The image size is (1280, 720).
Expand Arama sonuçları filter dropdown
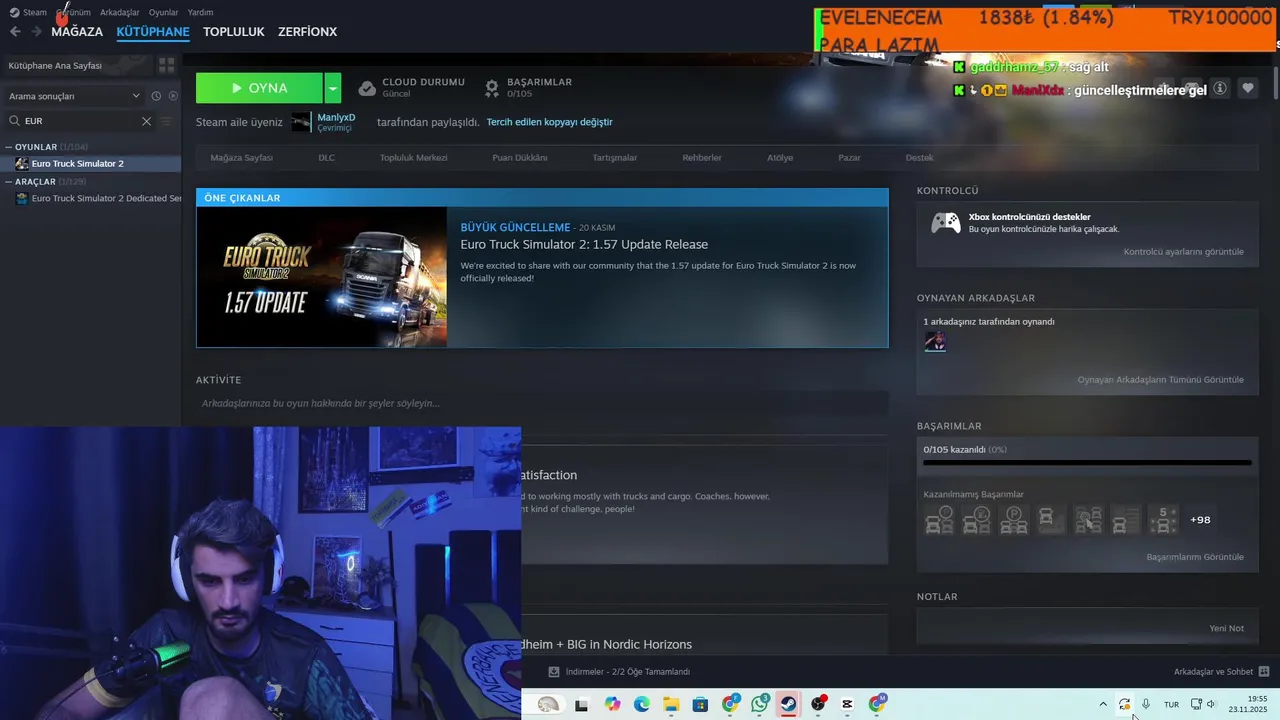pyautogui.click(x=74, y=96)
